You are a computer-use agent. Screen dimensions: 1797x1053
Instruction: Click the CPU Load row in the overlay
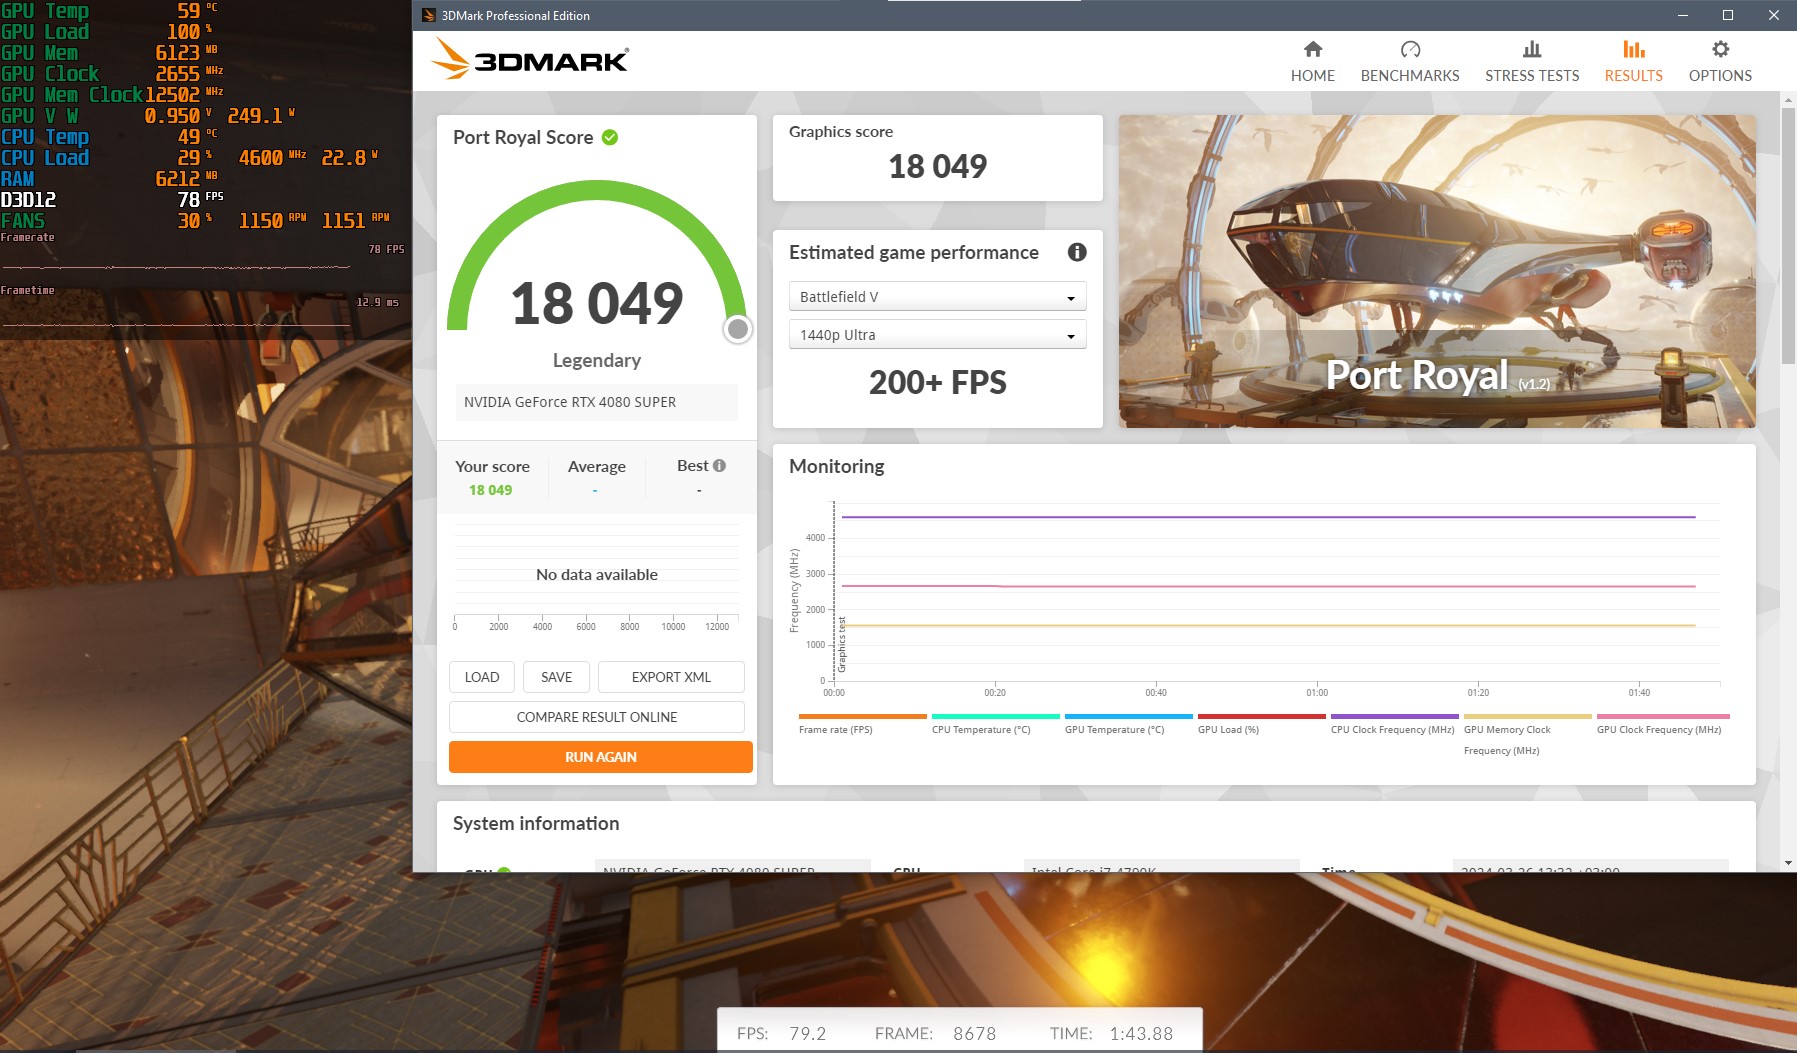tap(190, 158)
